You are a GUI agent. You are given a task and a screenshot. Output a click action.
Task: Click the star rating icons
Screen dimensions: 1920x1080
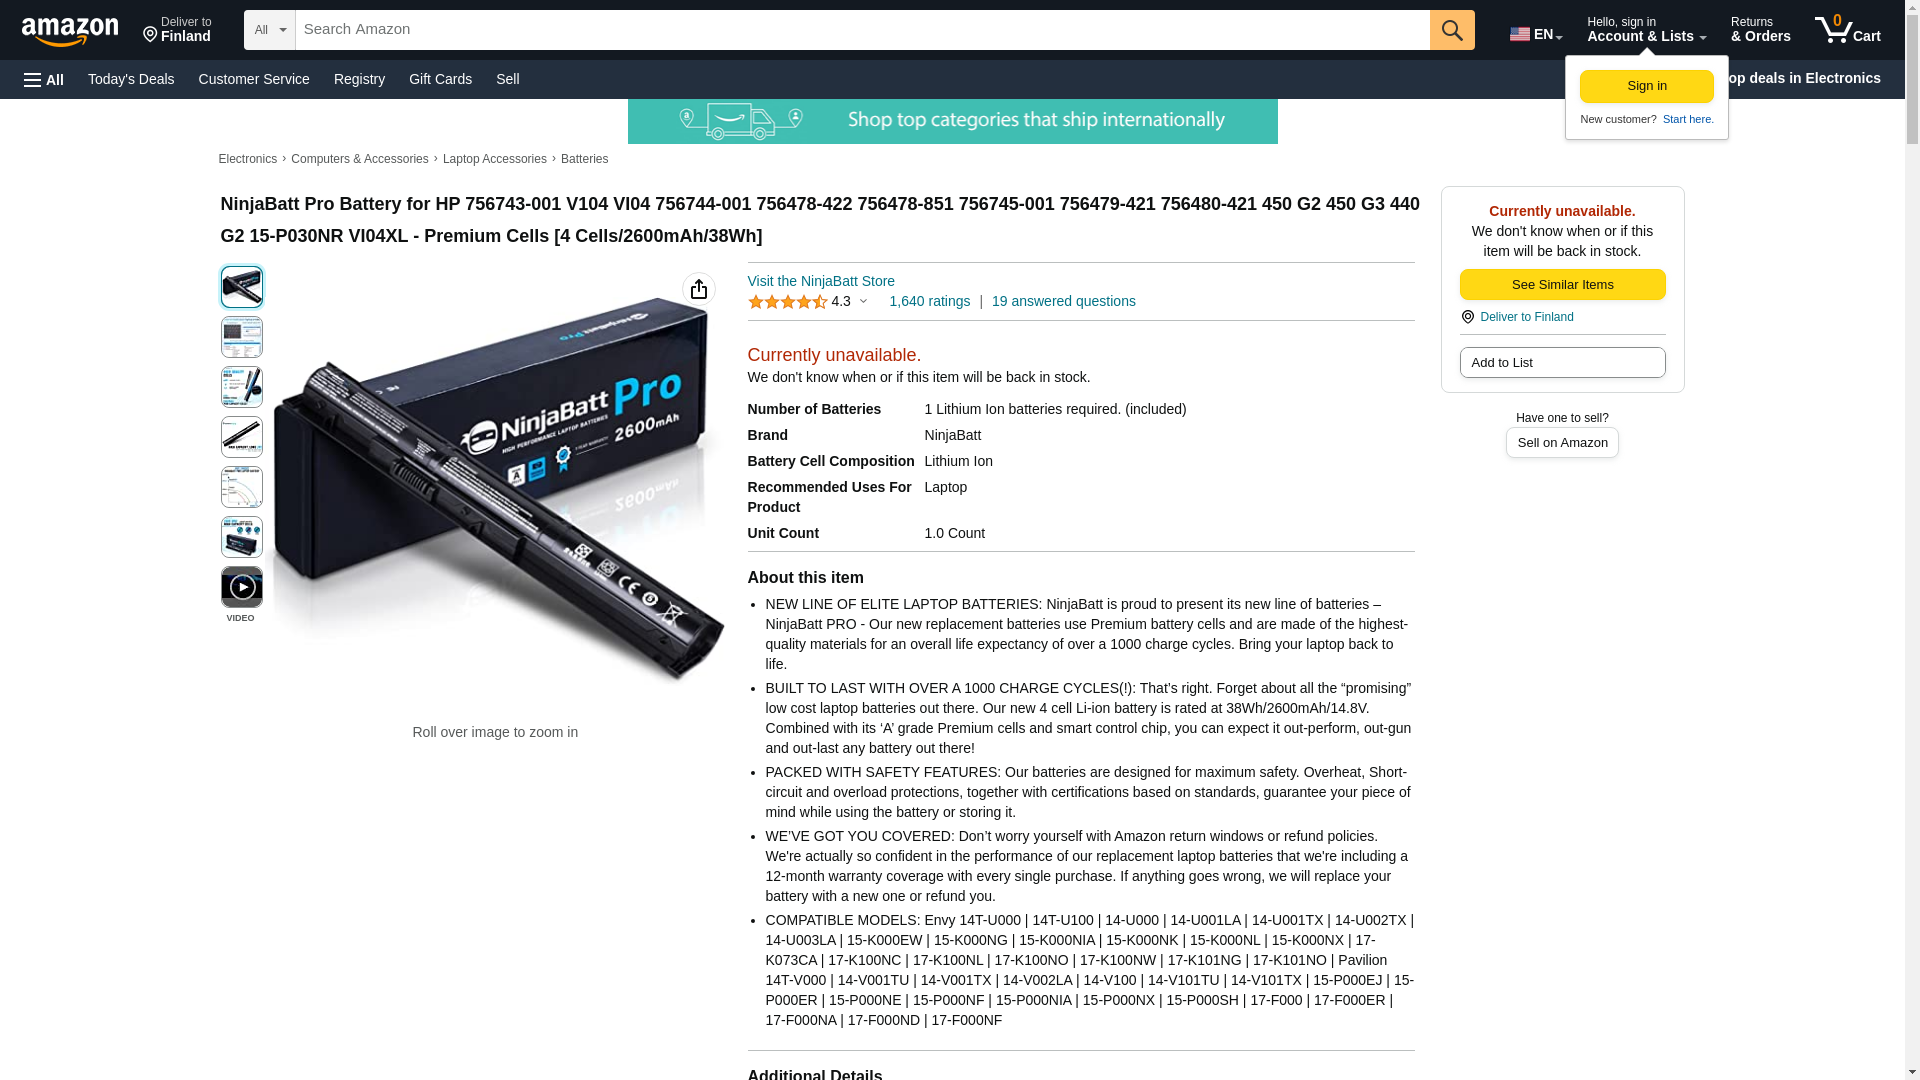pyautogui.click(x=788, y=302)
